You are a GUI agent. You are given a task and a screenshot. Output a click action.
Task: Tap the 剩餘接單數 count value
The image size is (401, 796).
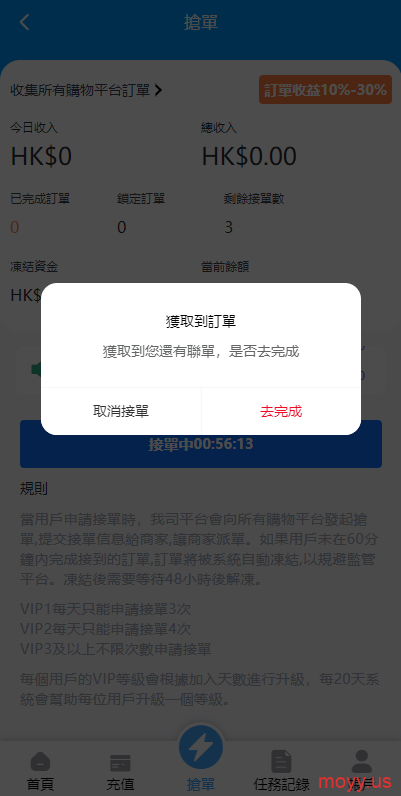coord(228,227)
